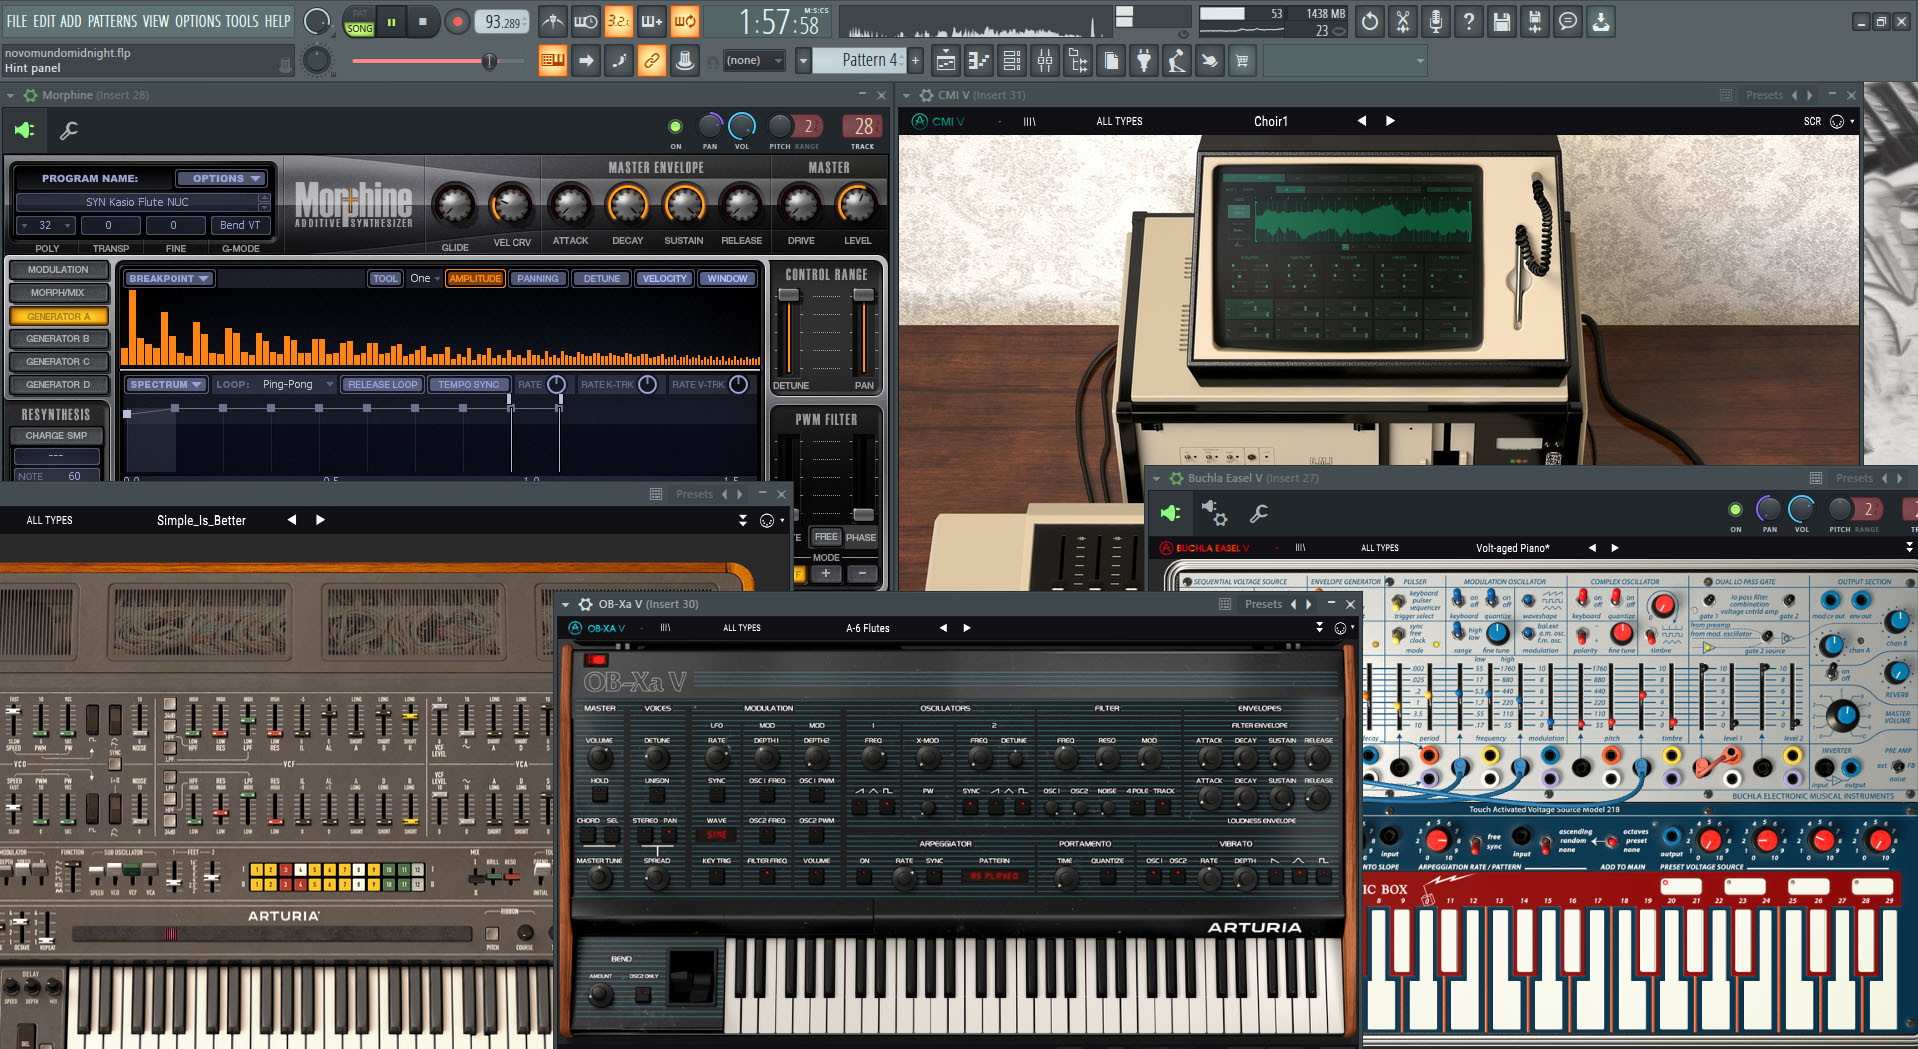
Task: Open Morphine's wrench settings icon
Action: 69,131
